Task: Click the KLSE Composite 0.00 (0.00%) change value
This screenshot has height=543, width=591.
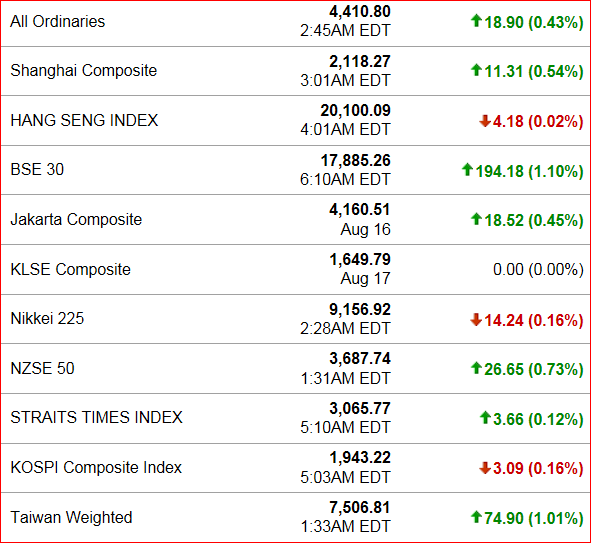Action: click(538, 270)
